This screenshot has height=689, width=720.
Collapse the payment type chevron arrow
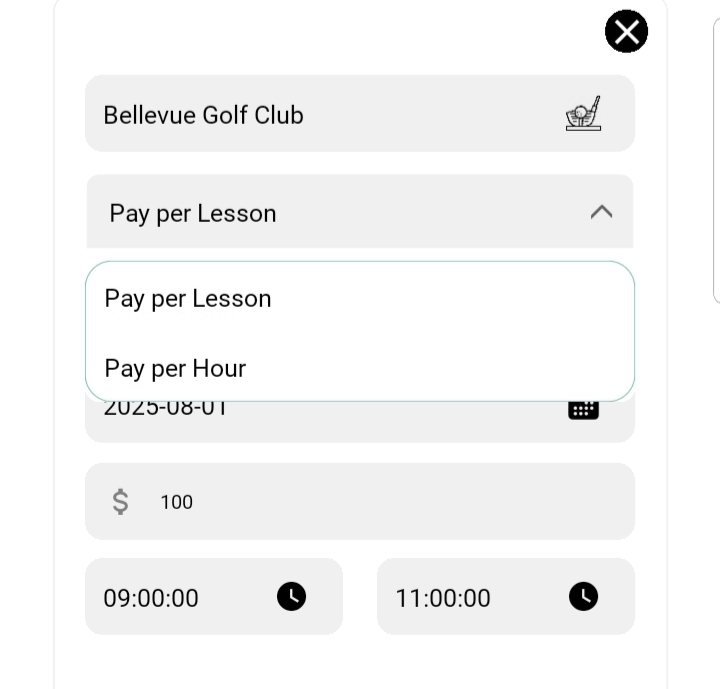601,212
